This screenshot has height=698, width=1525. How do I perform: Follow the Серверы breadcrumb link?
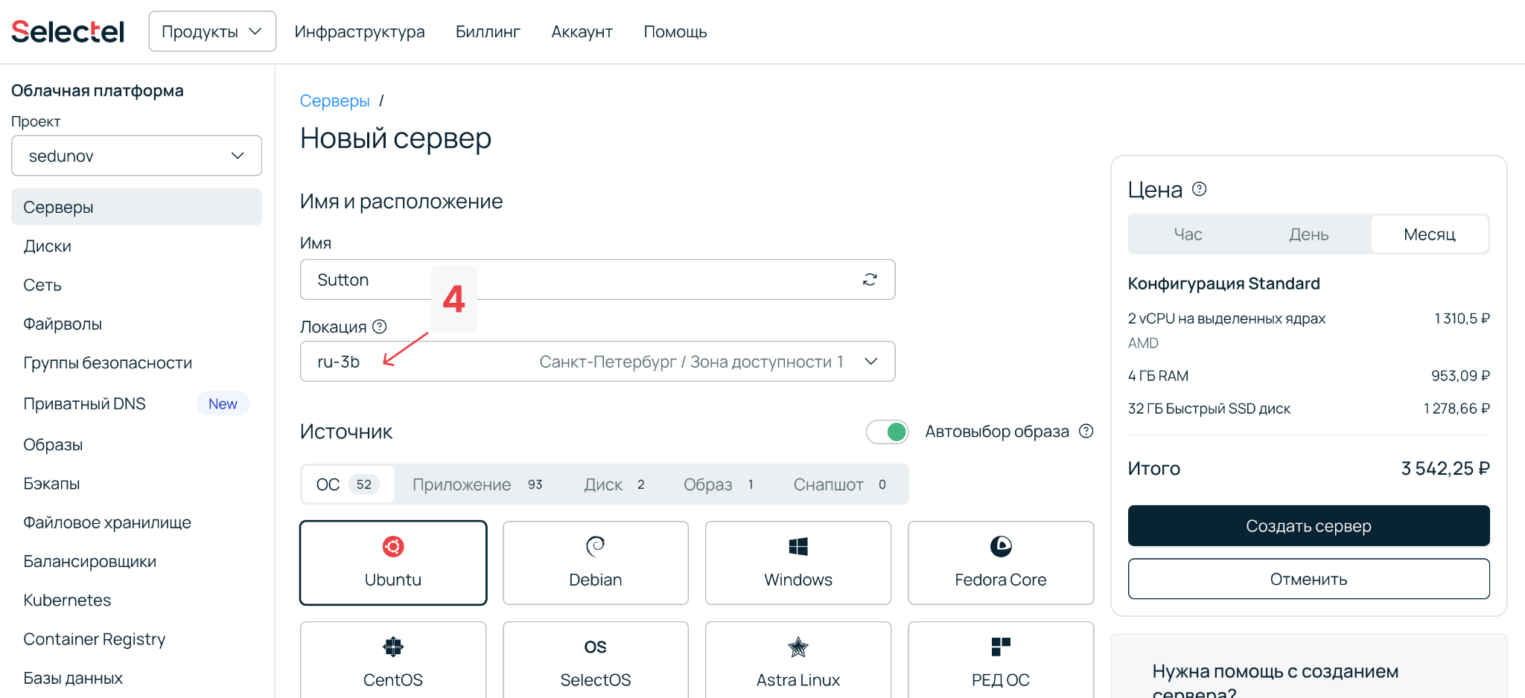click(x=335, y=101)
